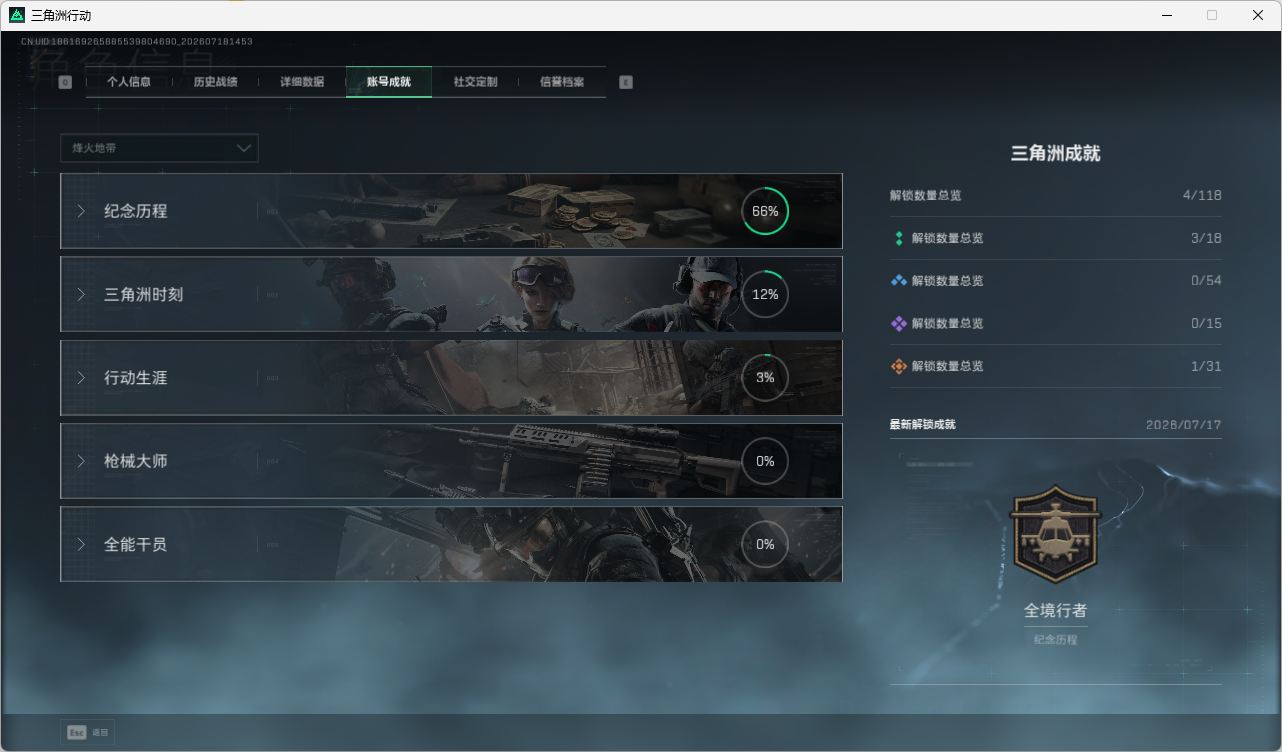The width and height of the screenshot is (1282, 752).
Task: Click the green diamond achievement tier icon
Action: 899,238
